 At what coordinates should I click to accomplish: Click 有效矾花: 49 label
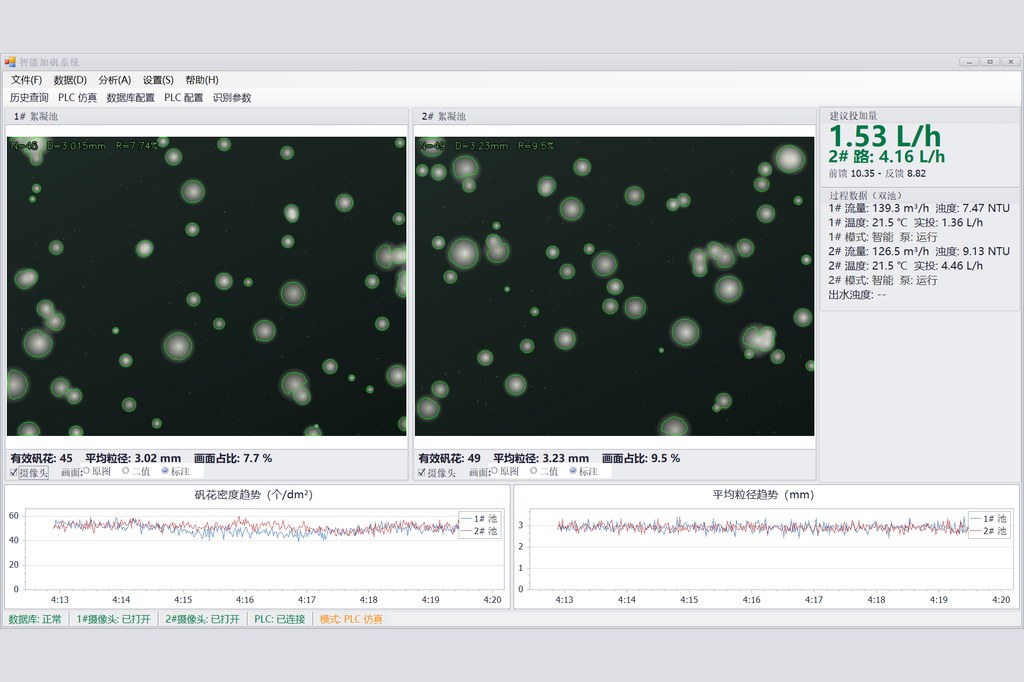(449, 458)
